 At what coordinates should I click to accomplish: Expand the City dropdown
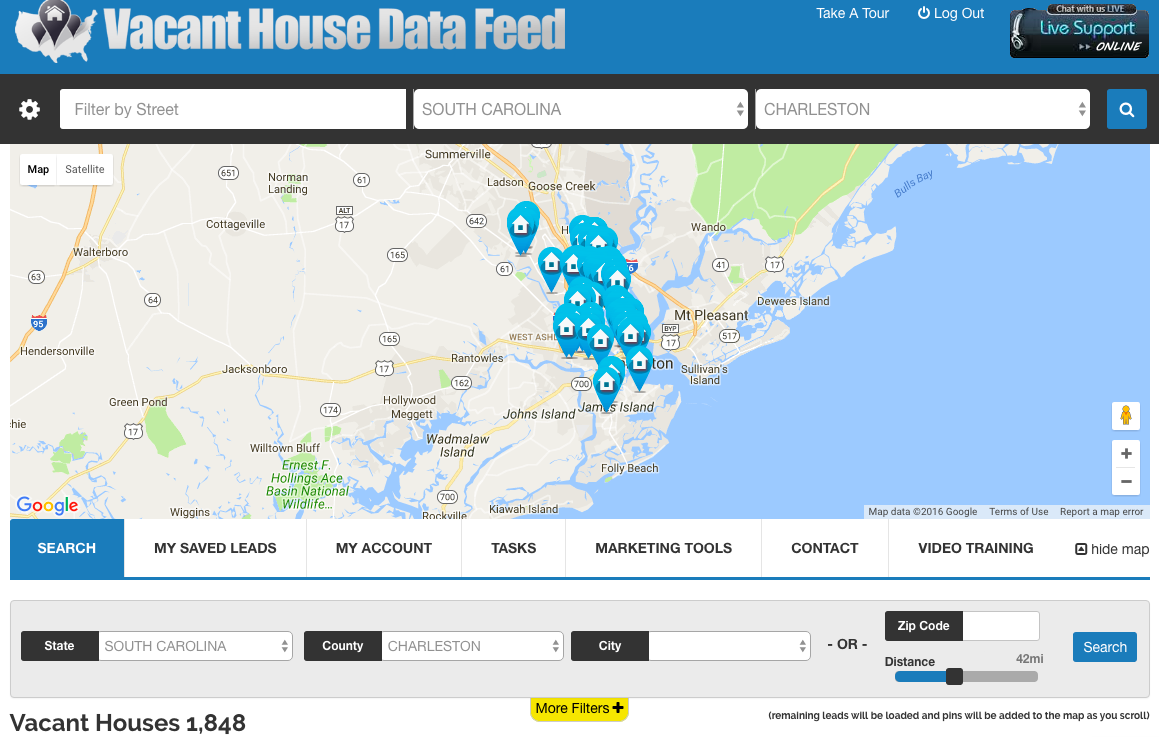click(x=730, y=646)
